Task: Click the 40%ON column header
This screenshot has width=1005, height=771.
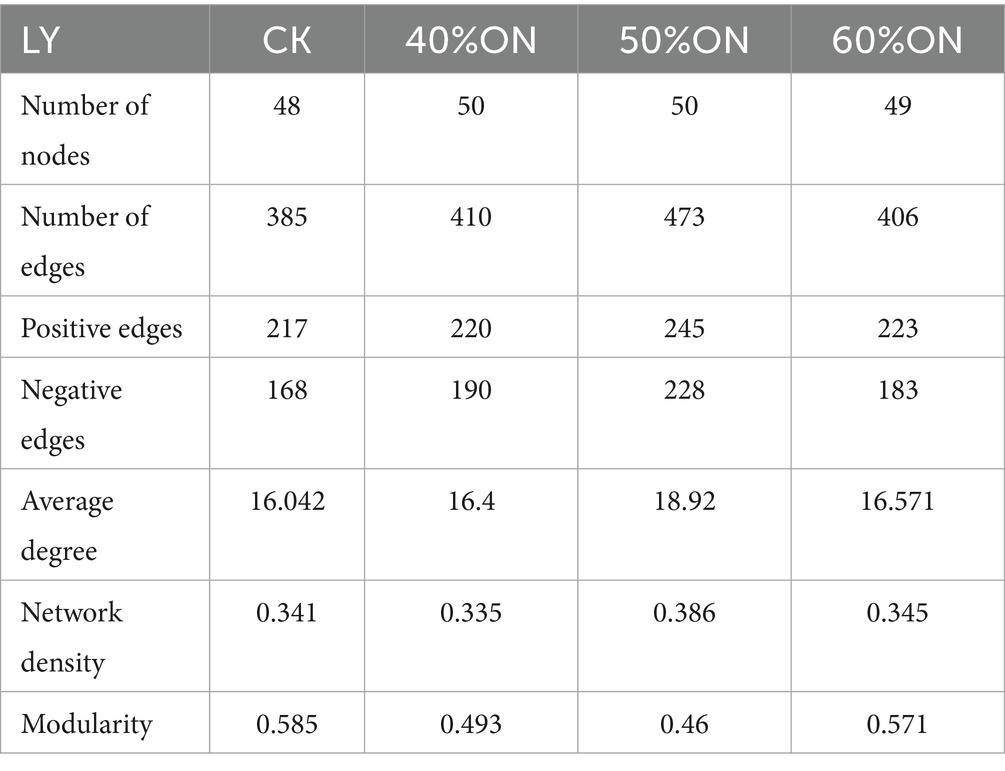Action: coord(470,40)
